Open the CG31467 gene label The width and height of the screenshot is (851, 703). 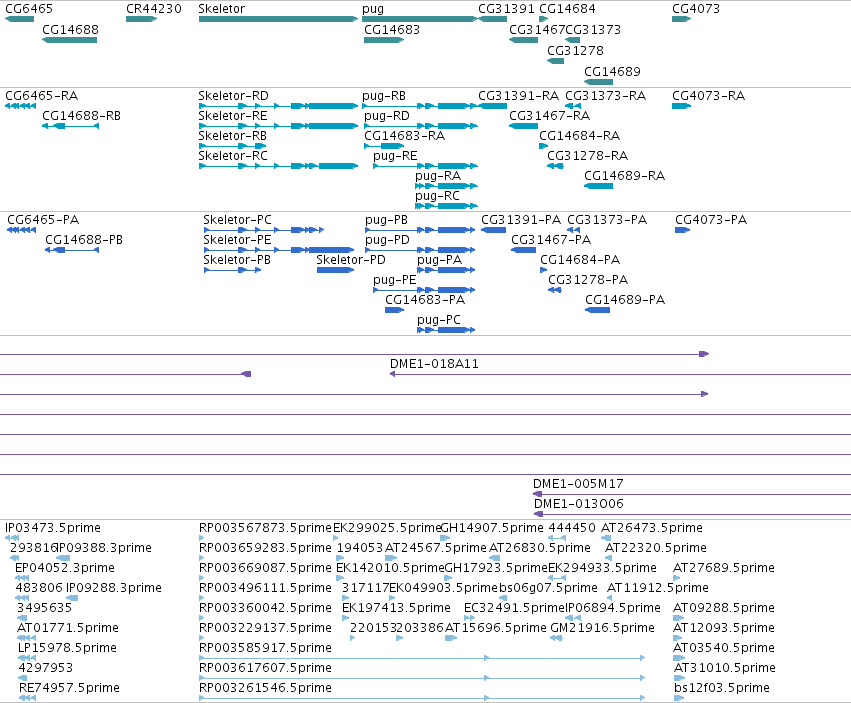(537, 29)
